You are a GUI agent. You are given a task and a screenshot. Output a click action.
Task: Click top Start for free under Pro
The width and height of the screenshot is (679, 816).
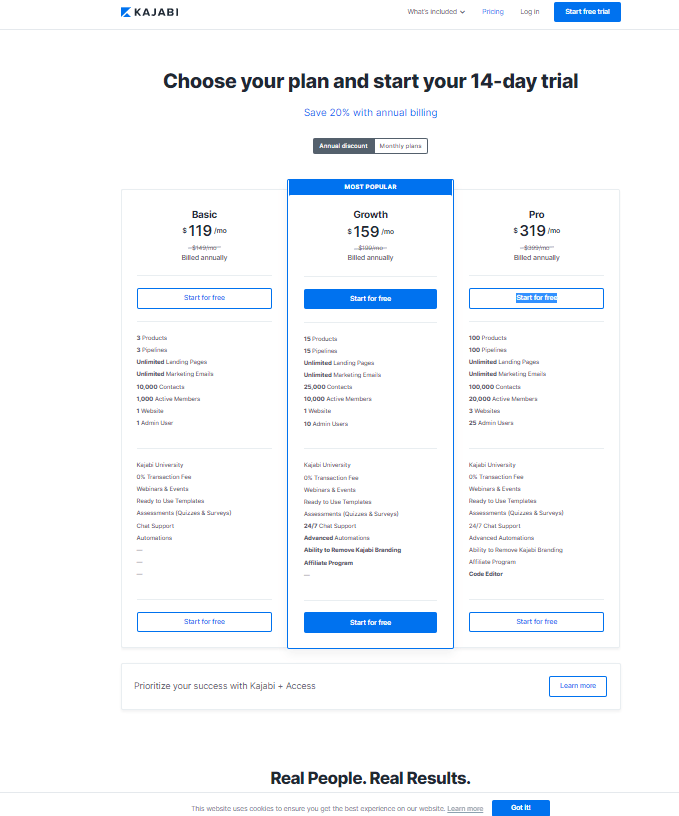pos(536,298)
